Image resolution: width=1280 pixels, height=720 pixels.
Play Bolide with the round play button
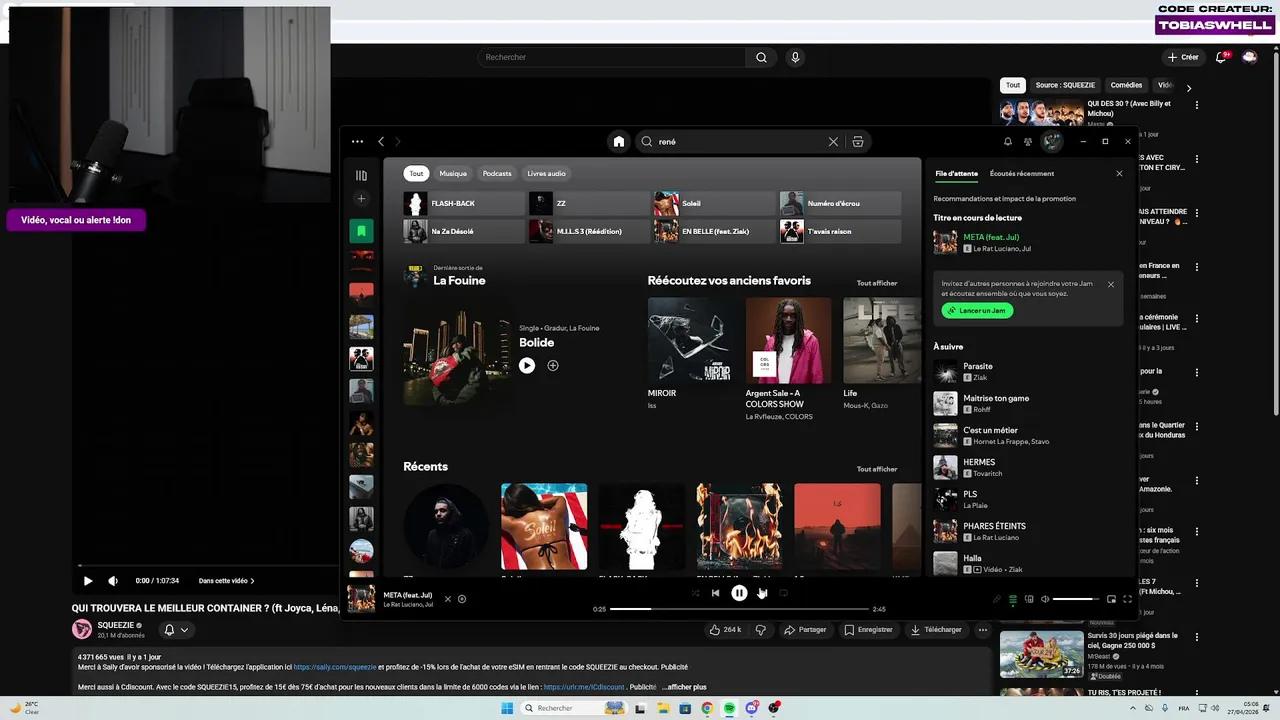click(x=527, y=366)
